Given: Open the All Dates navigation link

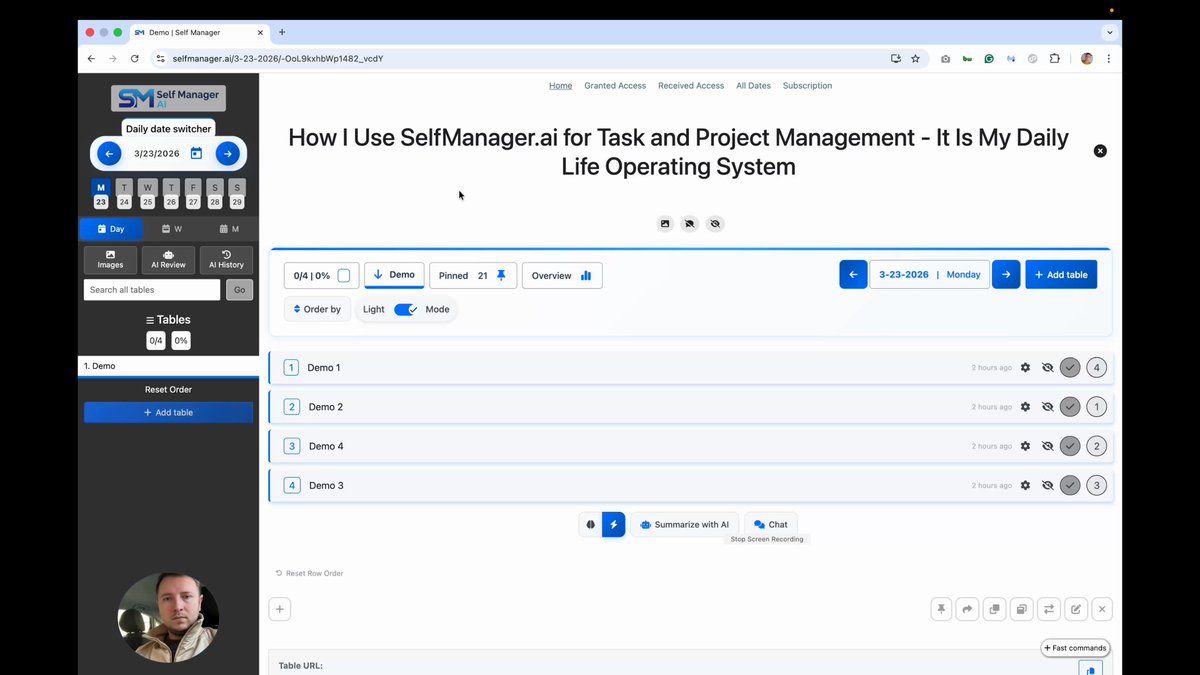Looking at the screenshot, I should (x=753, y=86).
